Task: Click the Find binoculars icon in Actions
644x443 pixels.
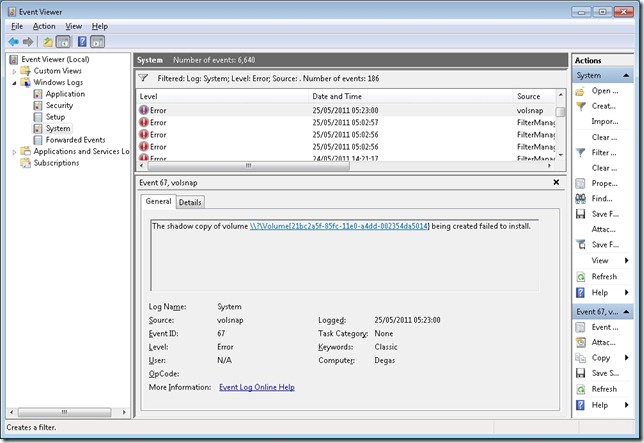Action: [581, 198]
